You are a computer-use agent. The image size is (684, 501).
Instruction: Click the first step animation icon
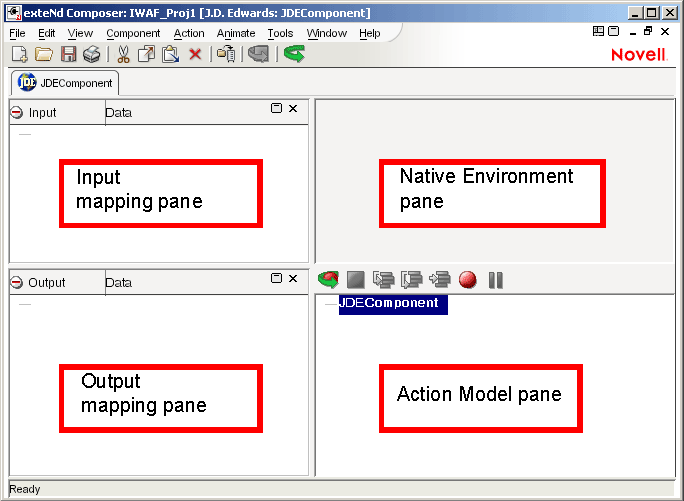383,280
